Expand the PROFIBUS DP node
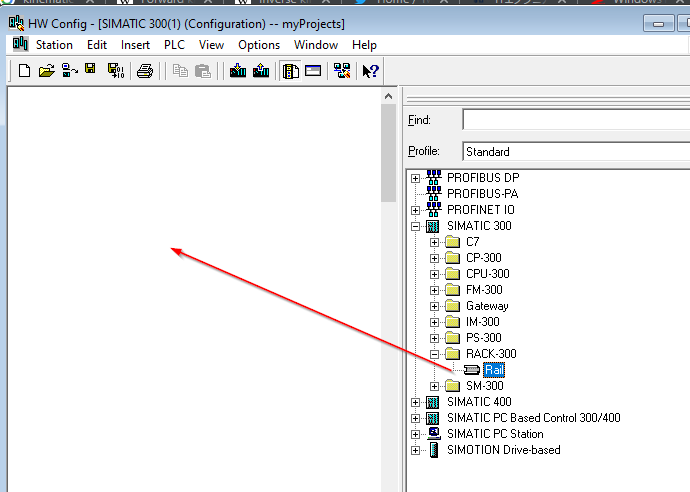This screenshot has width=690, height=492. 415,178
